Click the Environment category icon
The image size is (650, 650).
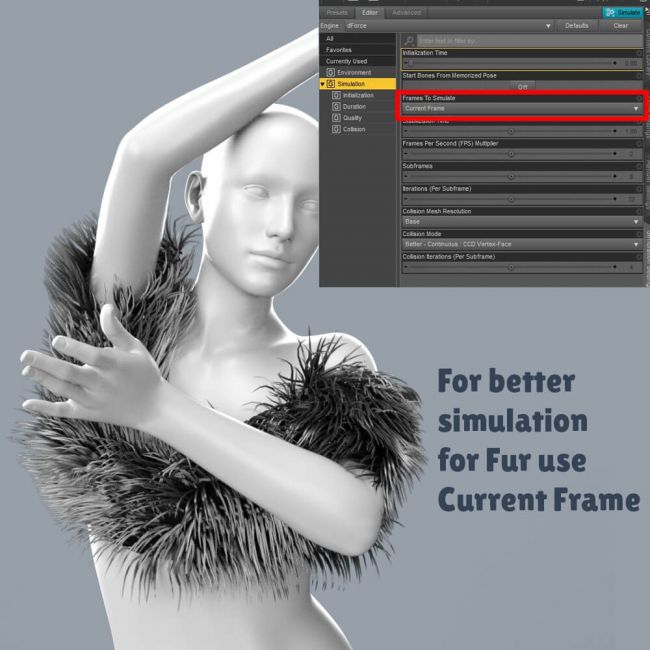coord(331,73)
